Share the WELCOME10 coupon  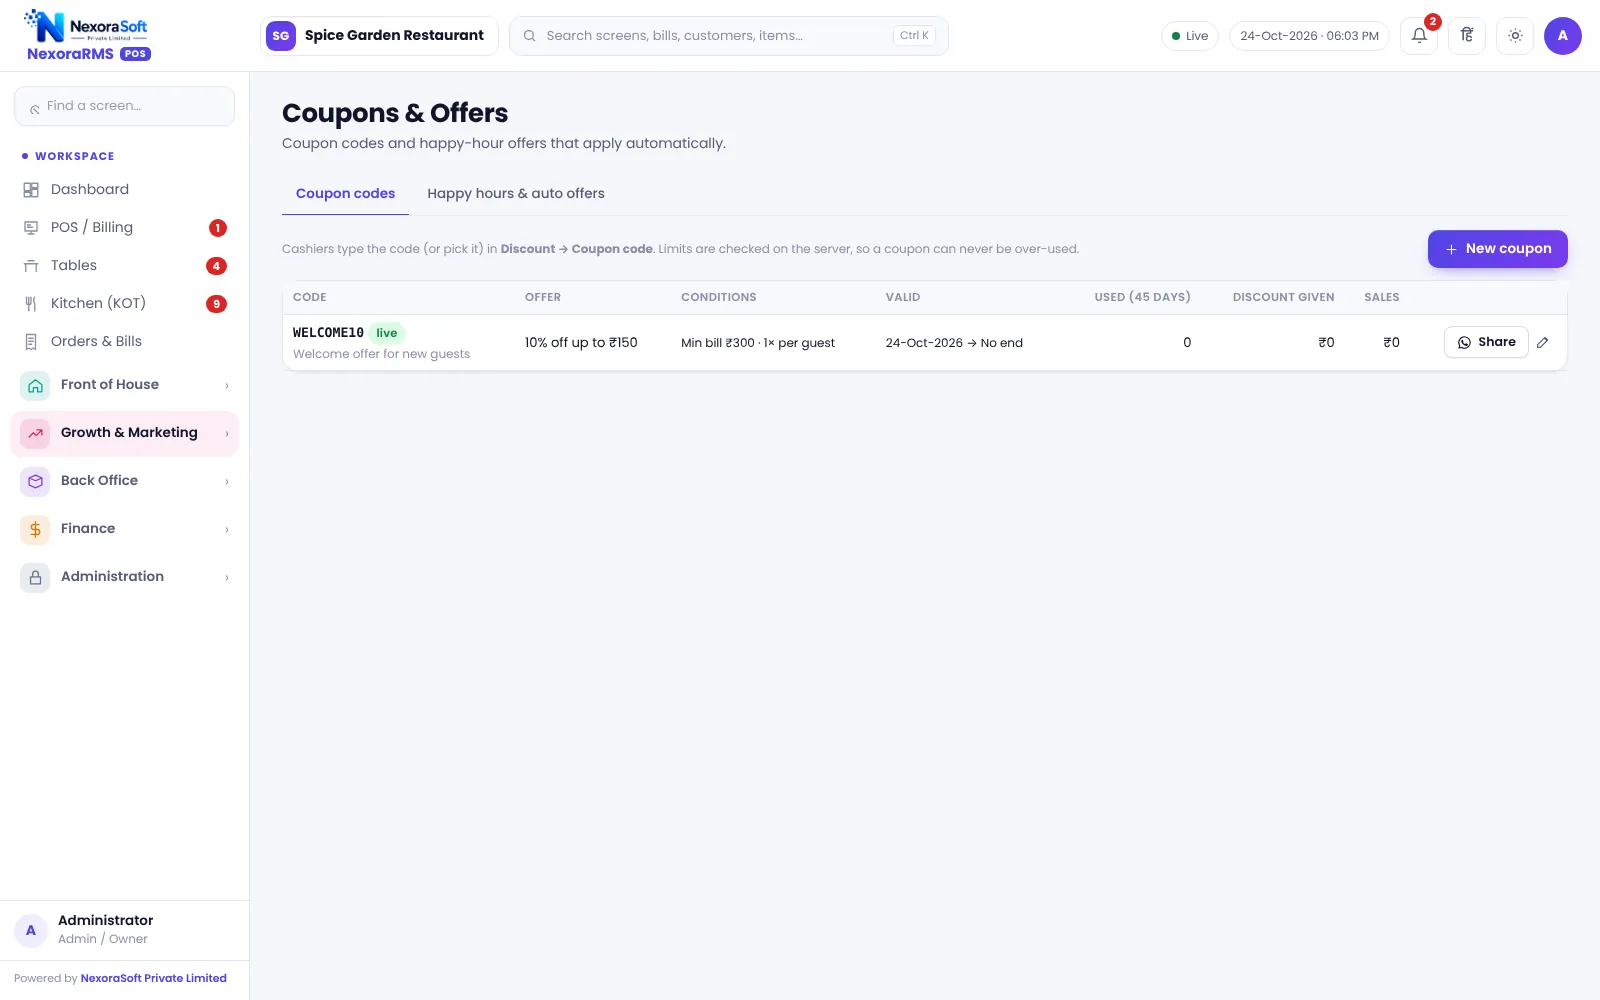[x=1486, y=342]
